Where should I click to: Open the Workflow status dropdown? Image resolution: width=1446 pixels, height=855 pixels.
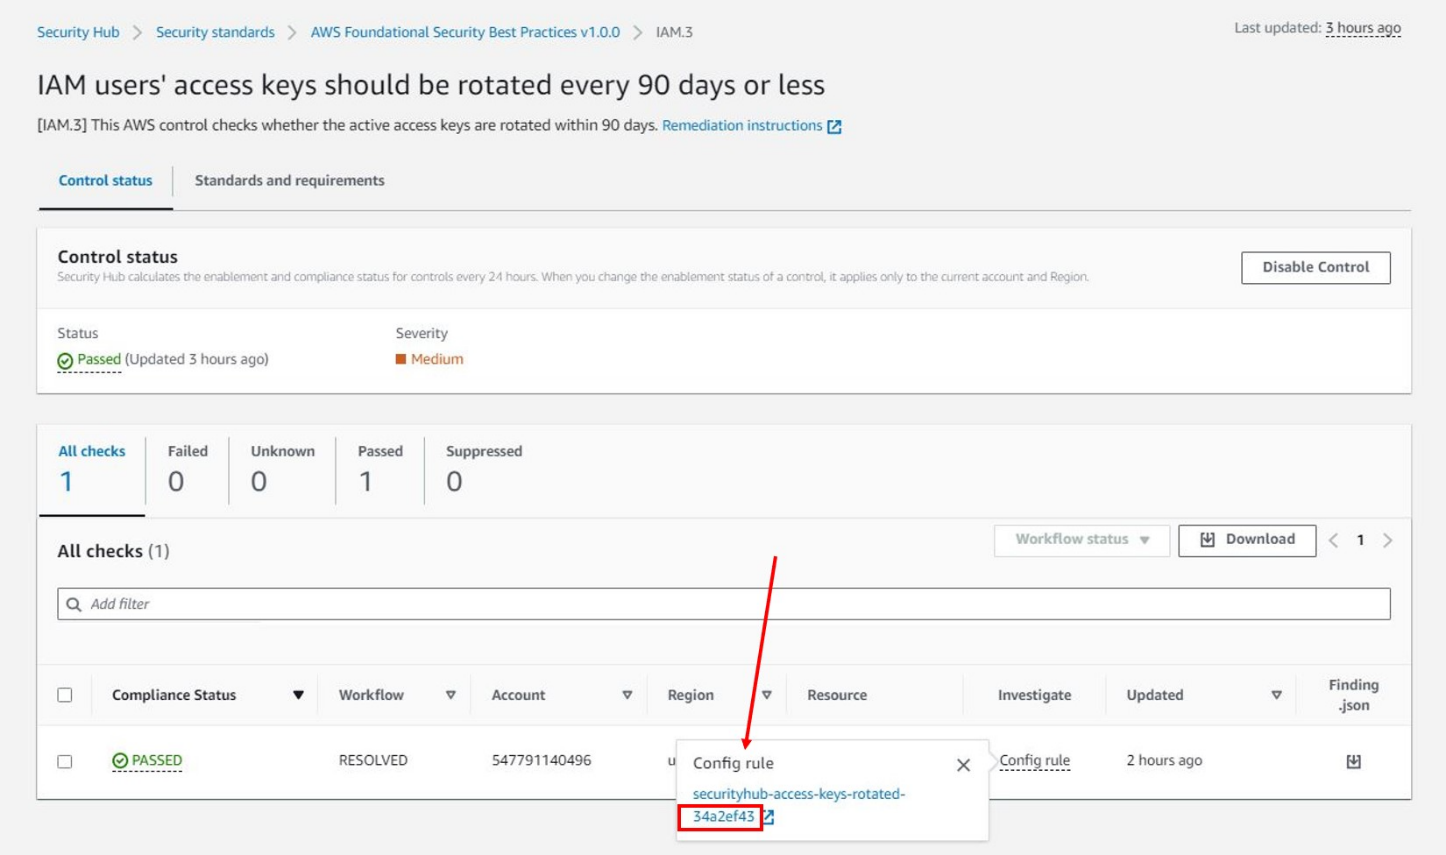tap(1079, 539)
